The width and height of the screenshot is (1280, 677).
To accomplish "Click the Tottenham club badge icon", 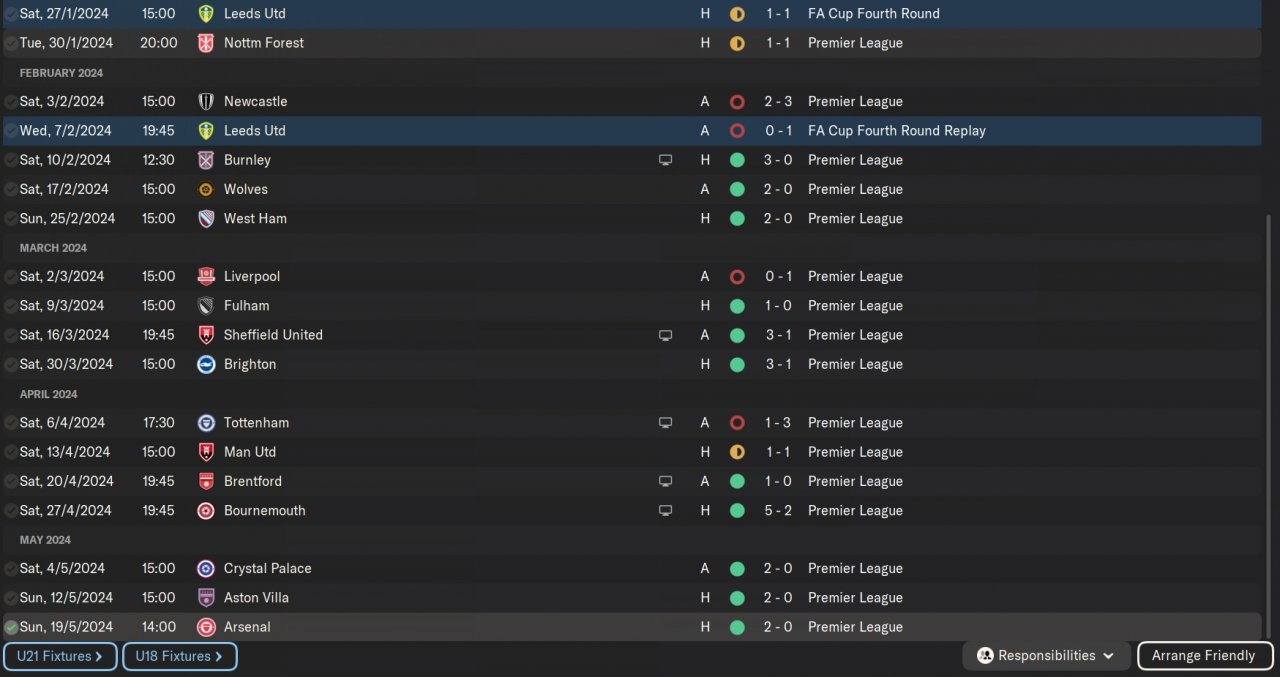I will tap(206, 422).
